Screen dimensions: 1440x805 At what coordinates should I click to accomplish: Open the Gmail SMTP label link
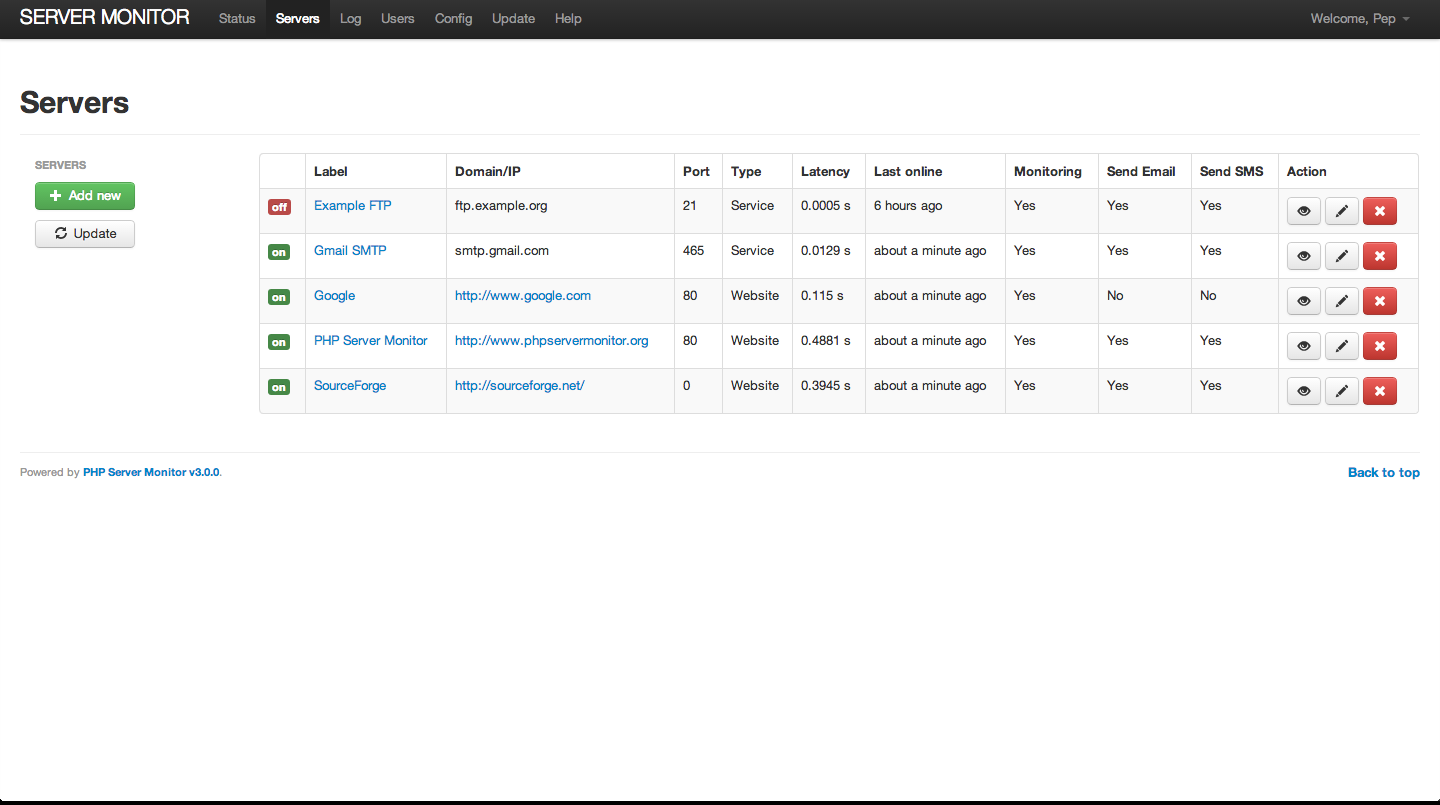[x=350, y=251]
